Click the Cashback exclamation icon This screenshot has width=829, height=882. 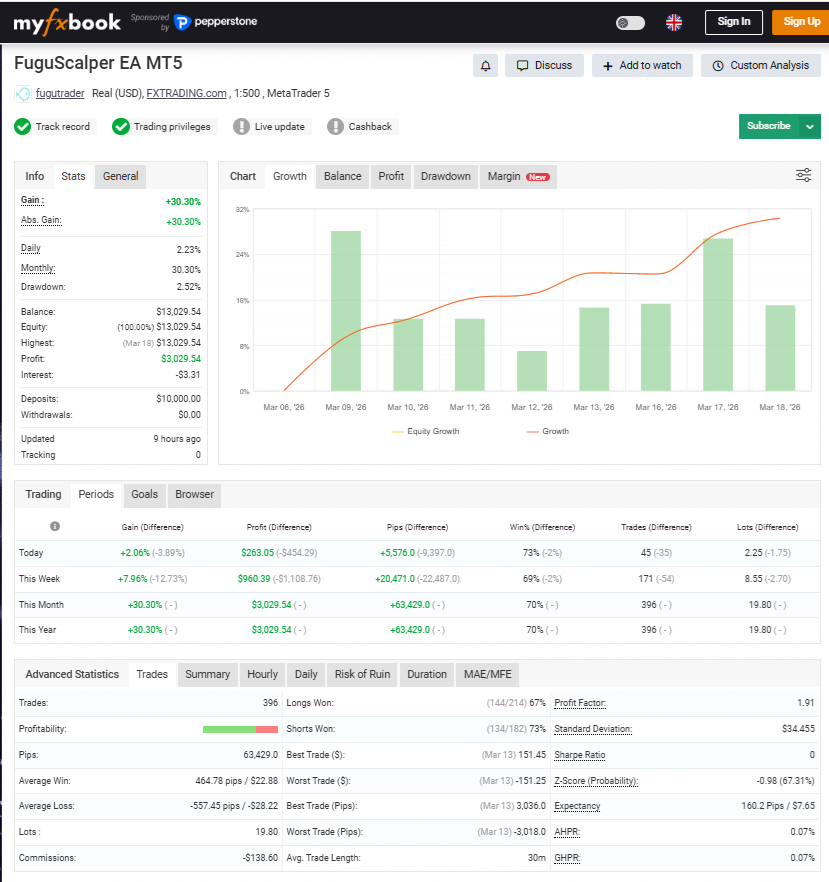point(335,127)
